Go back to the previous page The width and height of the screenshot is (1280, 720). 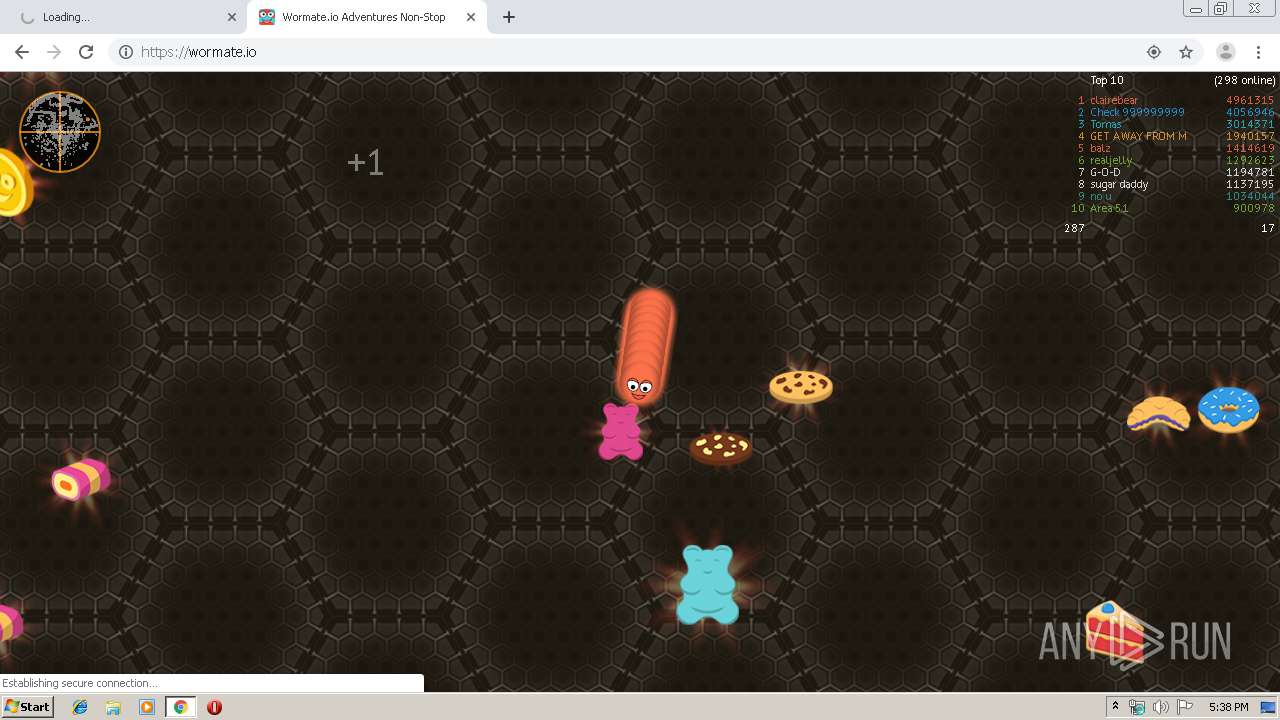[x=22, y=52]
